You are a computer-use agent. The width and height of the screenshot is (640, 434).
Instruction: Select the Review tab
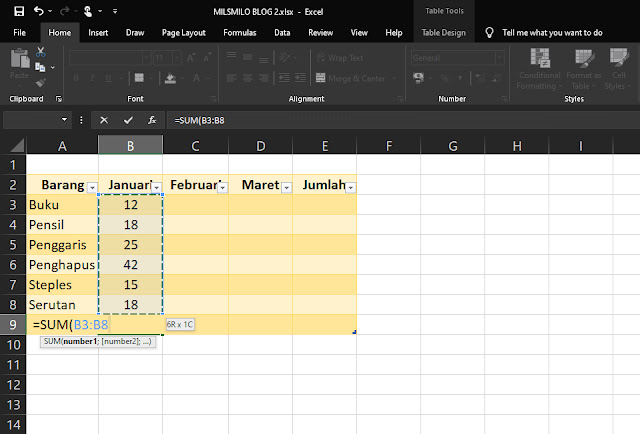pyautogui.click(x=320, y=33)
